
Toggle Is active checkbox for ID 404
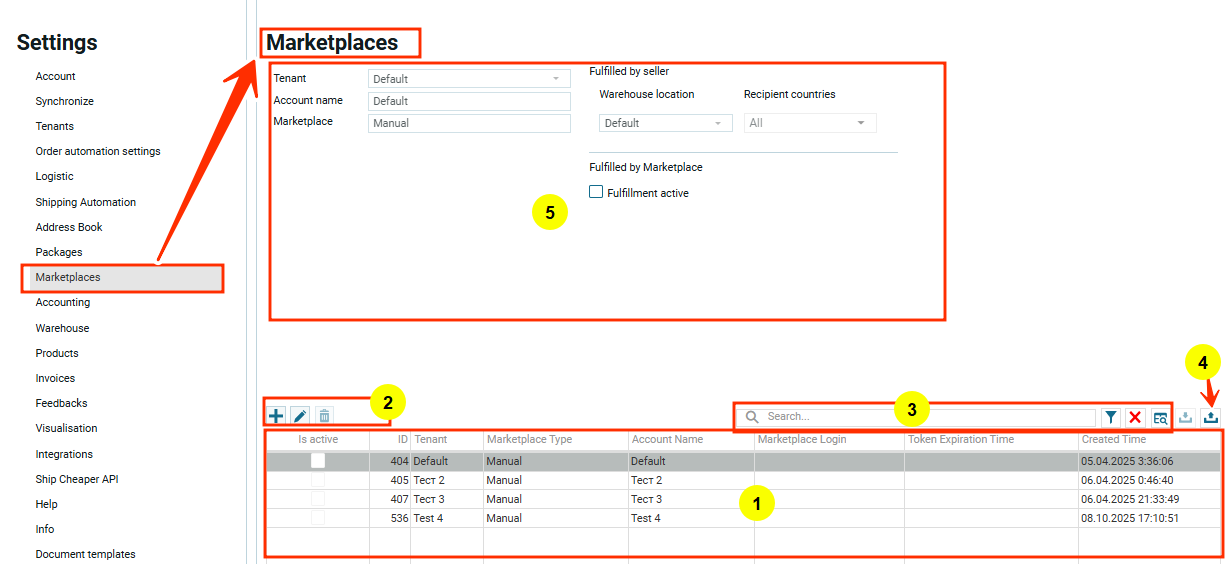click(318, 461)
